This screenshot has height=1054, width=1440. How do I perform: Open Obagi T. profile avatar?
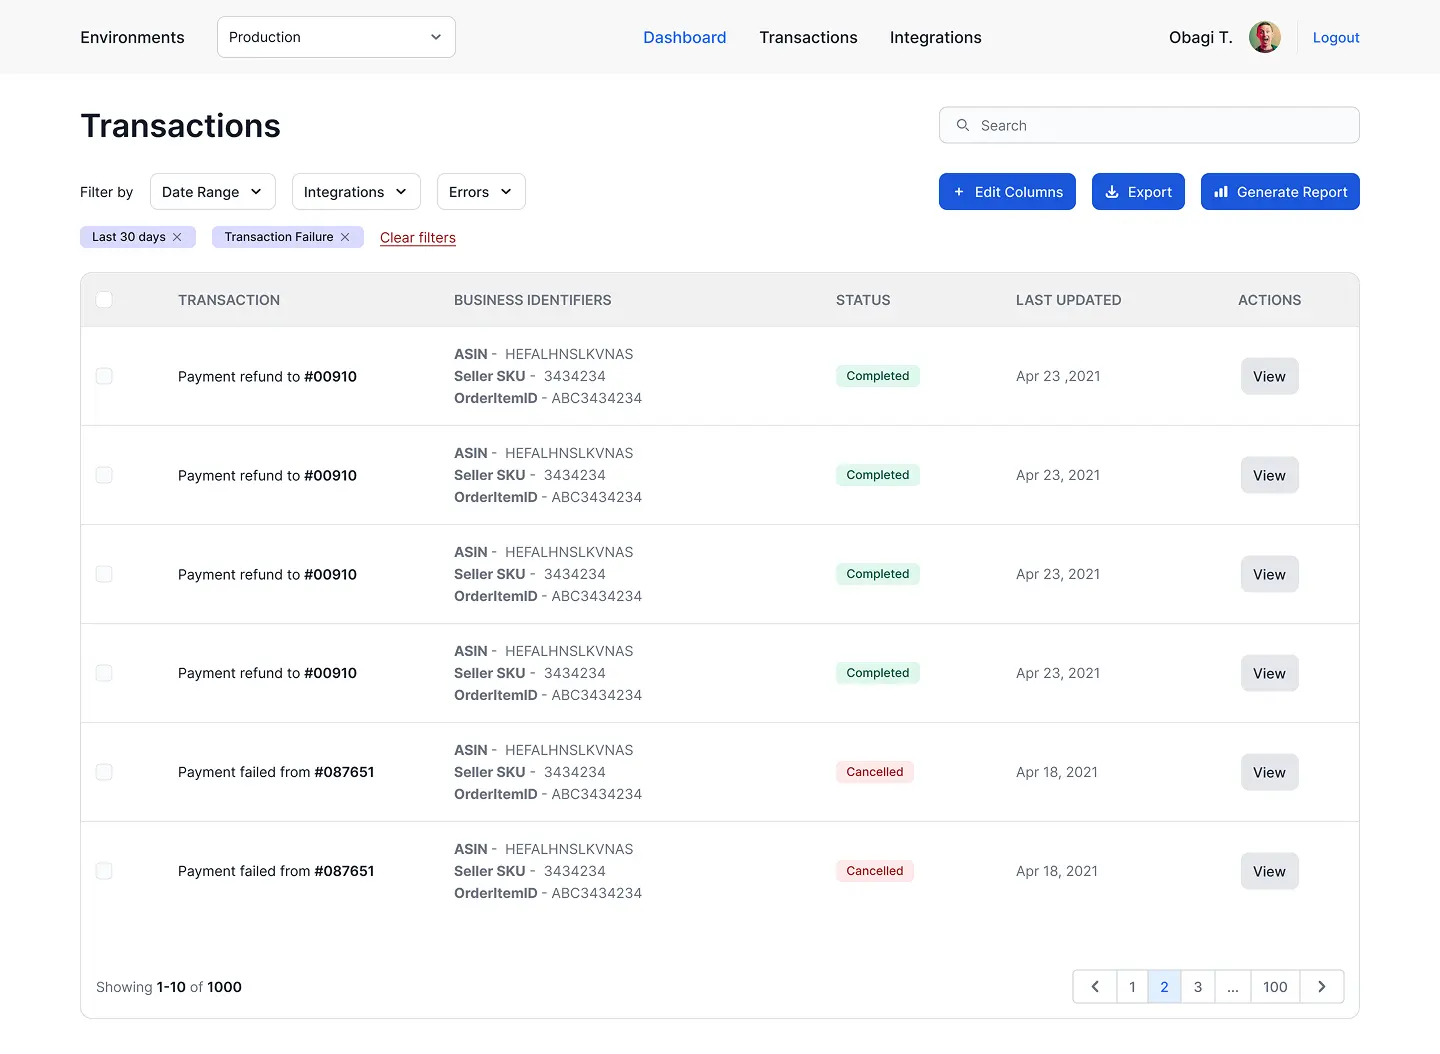point(1265,37)
